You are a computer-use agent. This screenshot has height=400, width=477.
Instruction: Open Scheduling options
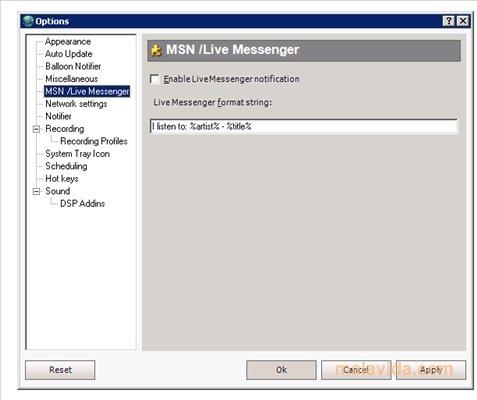[66, 166]
